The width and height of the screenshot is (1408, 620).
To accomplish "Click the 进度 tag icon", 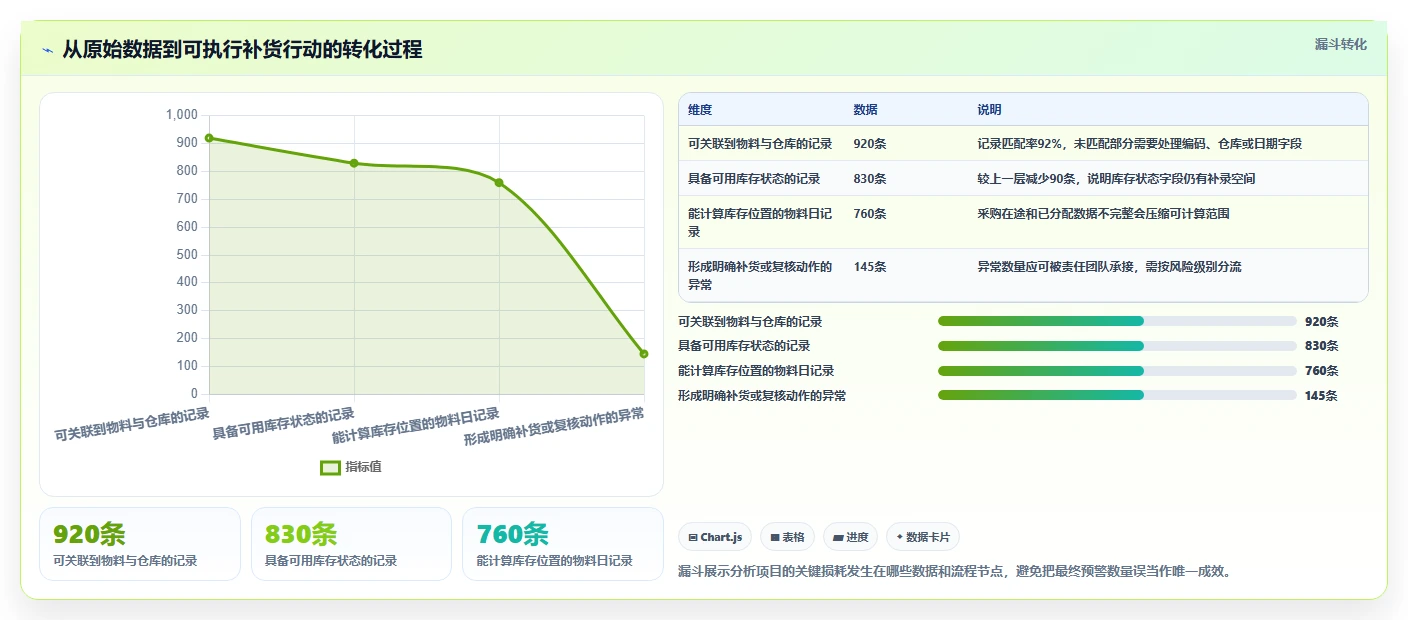I will pyautogui.click(x=838, y=537).
